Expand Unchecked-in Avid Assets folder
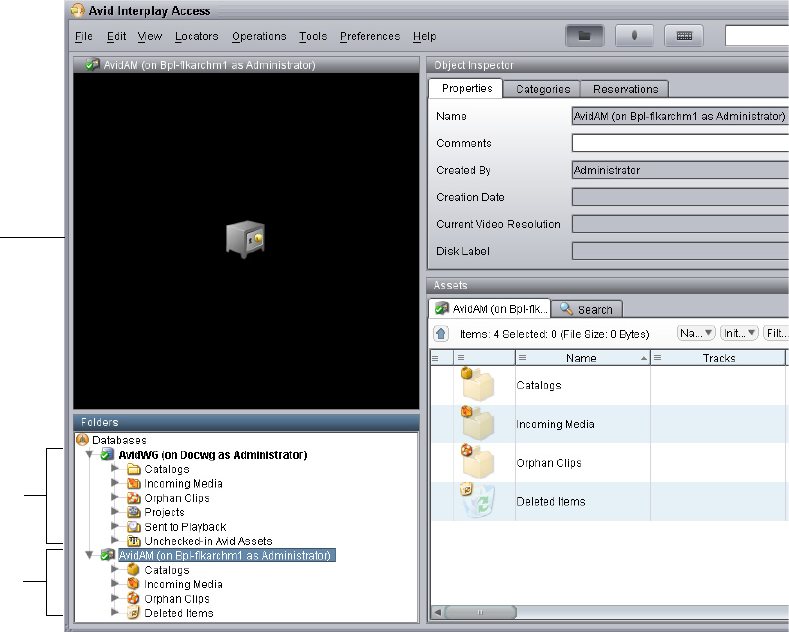This screenshot has width=789, height=632. (x=115, y=540)
